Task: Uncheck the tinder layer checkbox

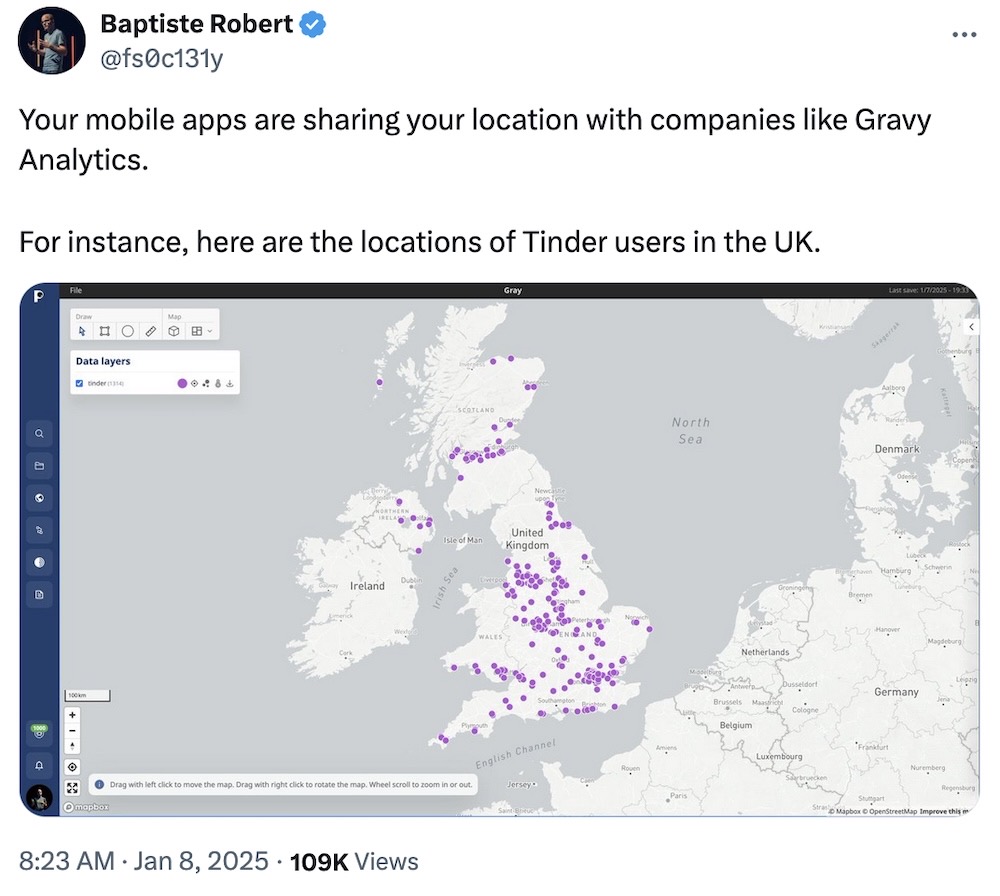Action: [x=79, y=383]
